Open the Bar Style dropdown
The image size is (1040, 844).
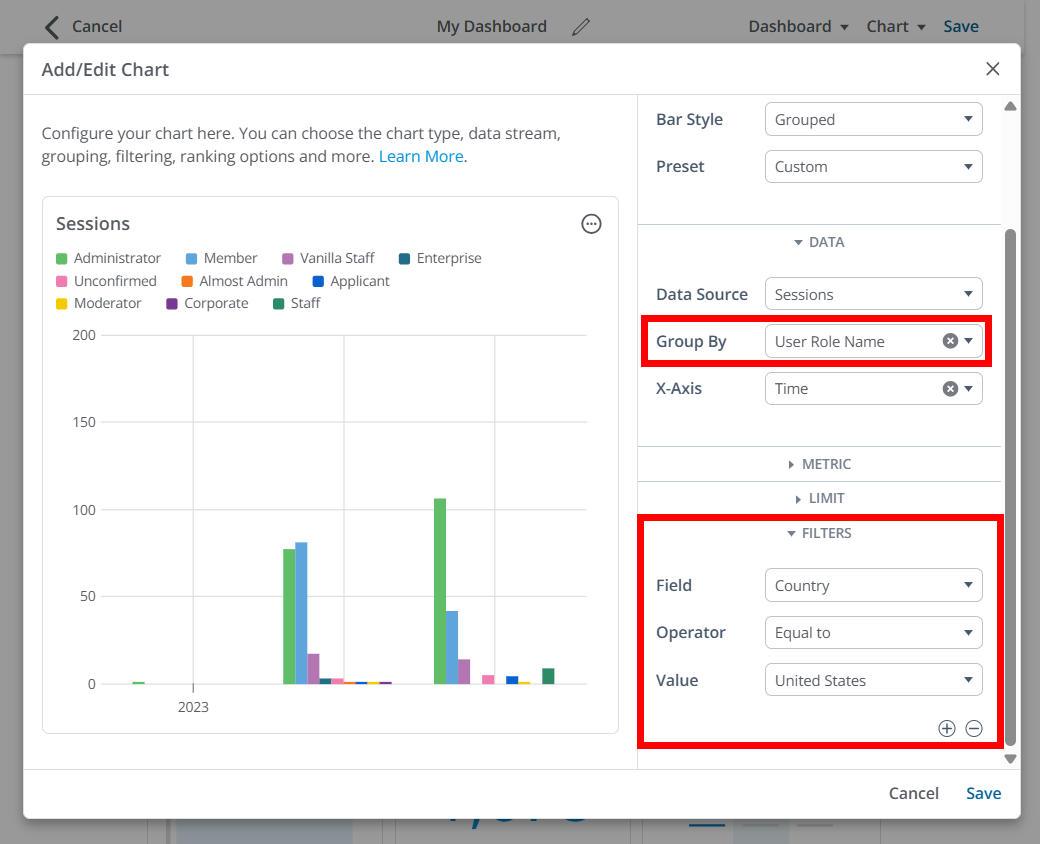point(874,119)
